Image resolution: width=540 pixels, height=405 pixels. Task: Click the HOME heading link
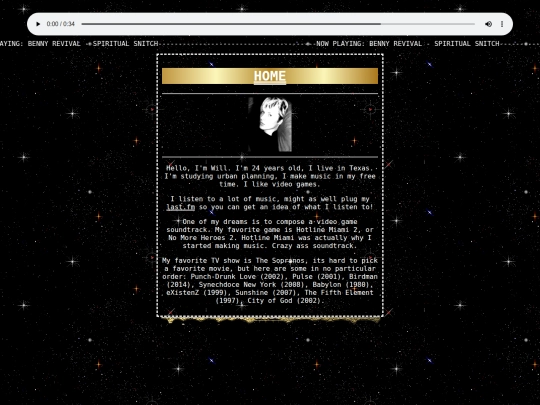[270, 76]
